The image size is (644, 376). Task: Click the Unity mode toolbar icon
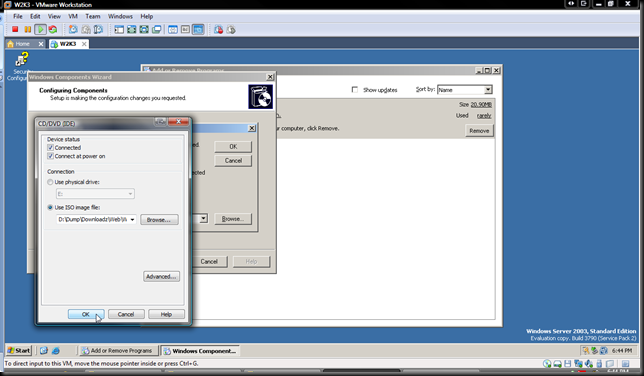pyautogui.click(x=156, y=30)
